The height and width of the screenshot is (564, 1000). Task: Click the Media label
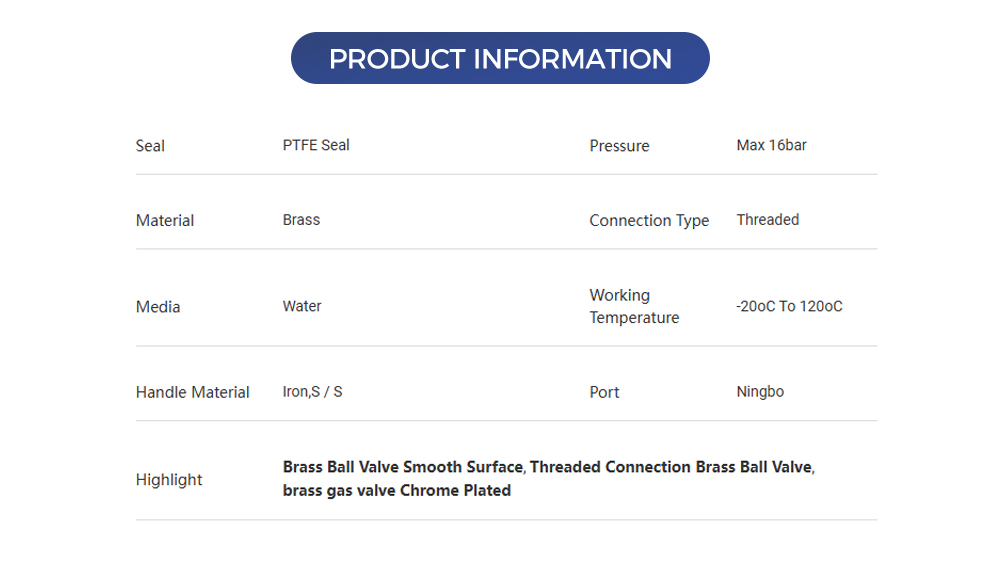pos(158,307)
